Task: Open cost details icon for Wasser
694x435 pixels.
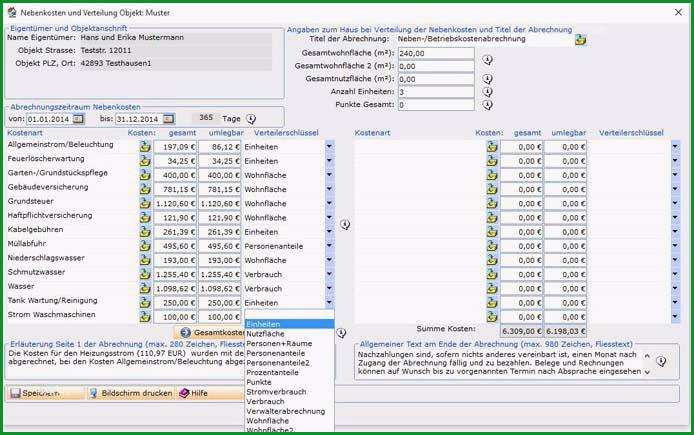Action: 145,289
